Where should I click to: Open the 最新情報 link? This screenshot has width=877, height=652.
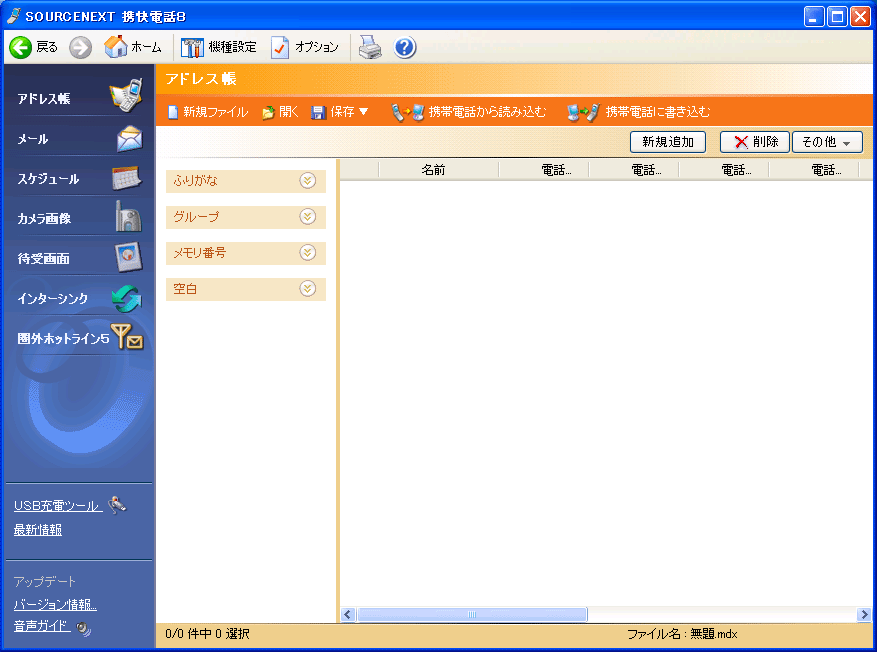(x=37, y=530)
